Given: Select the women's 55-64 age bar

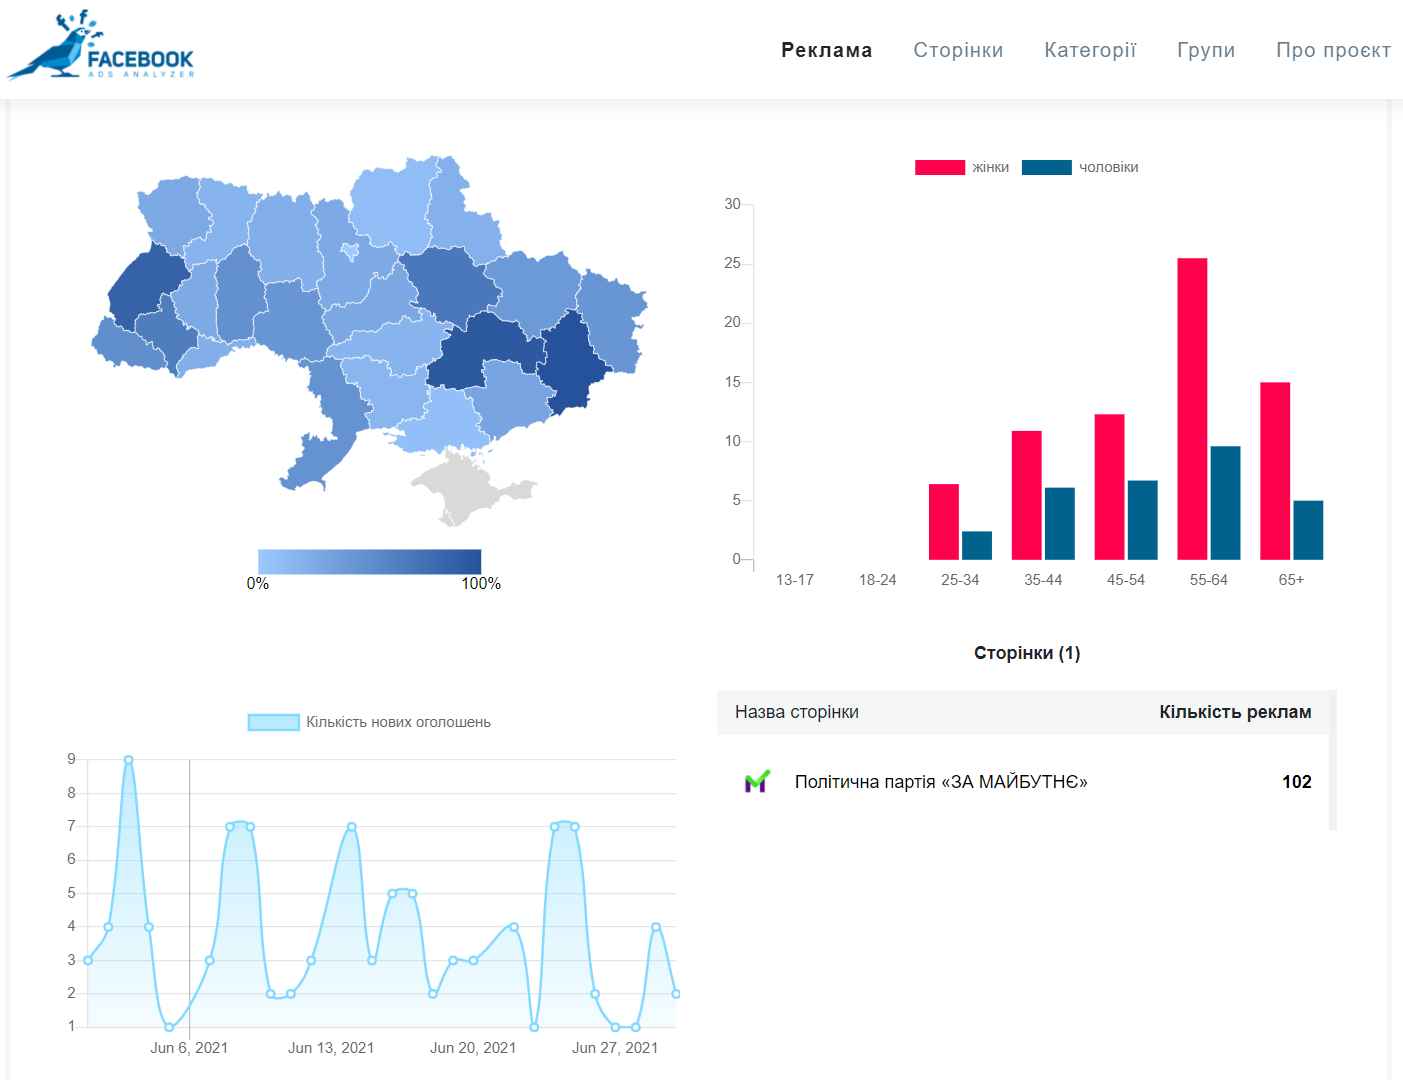Looking at the screenshot, I should point(1191,408).
